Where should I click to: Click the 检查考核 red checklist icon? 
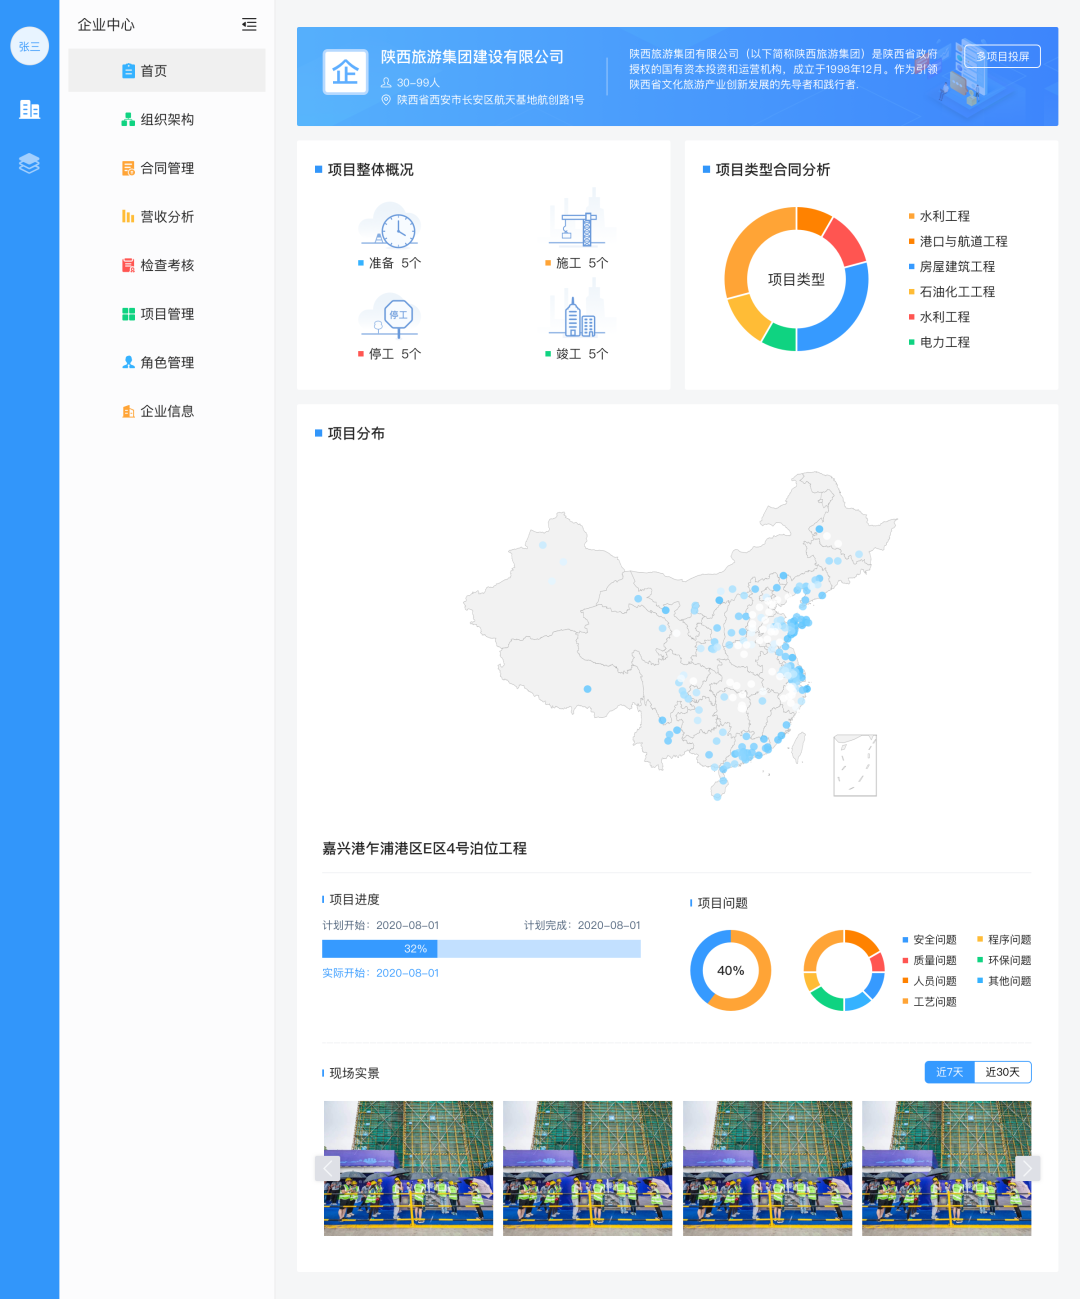[x=128, y=265]
